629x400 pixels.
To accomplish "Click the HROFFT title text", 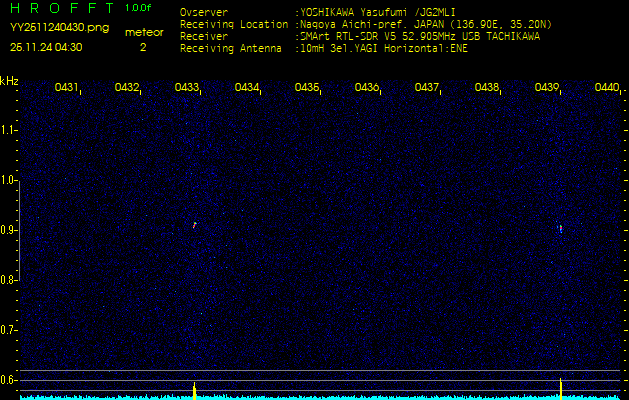I will click(58, 8).
